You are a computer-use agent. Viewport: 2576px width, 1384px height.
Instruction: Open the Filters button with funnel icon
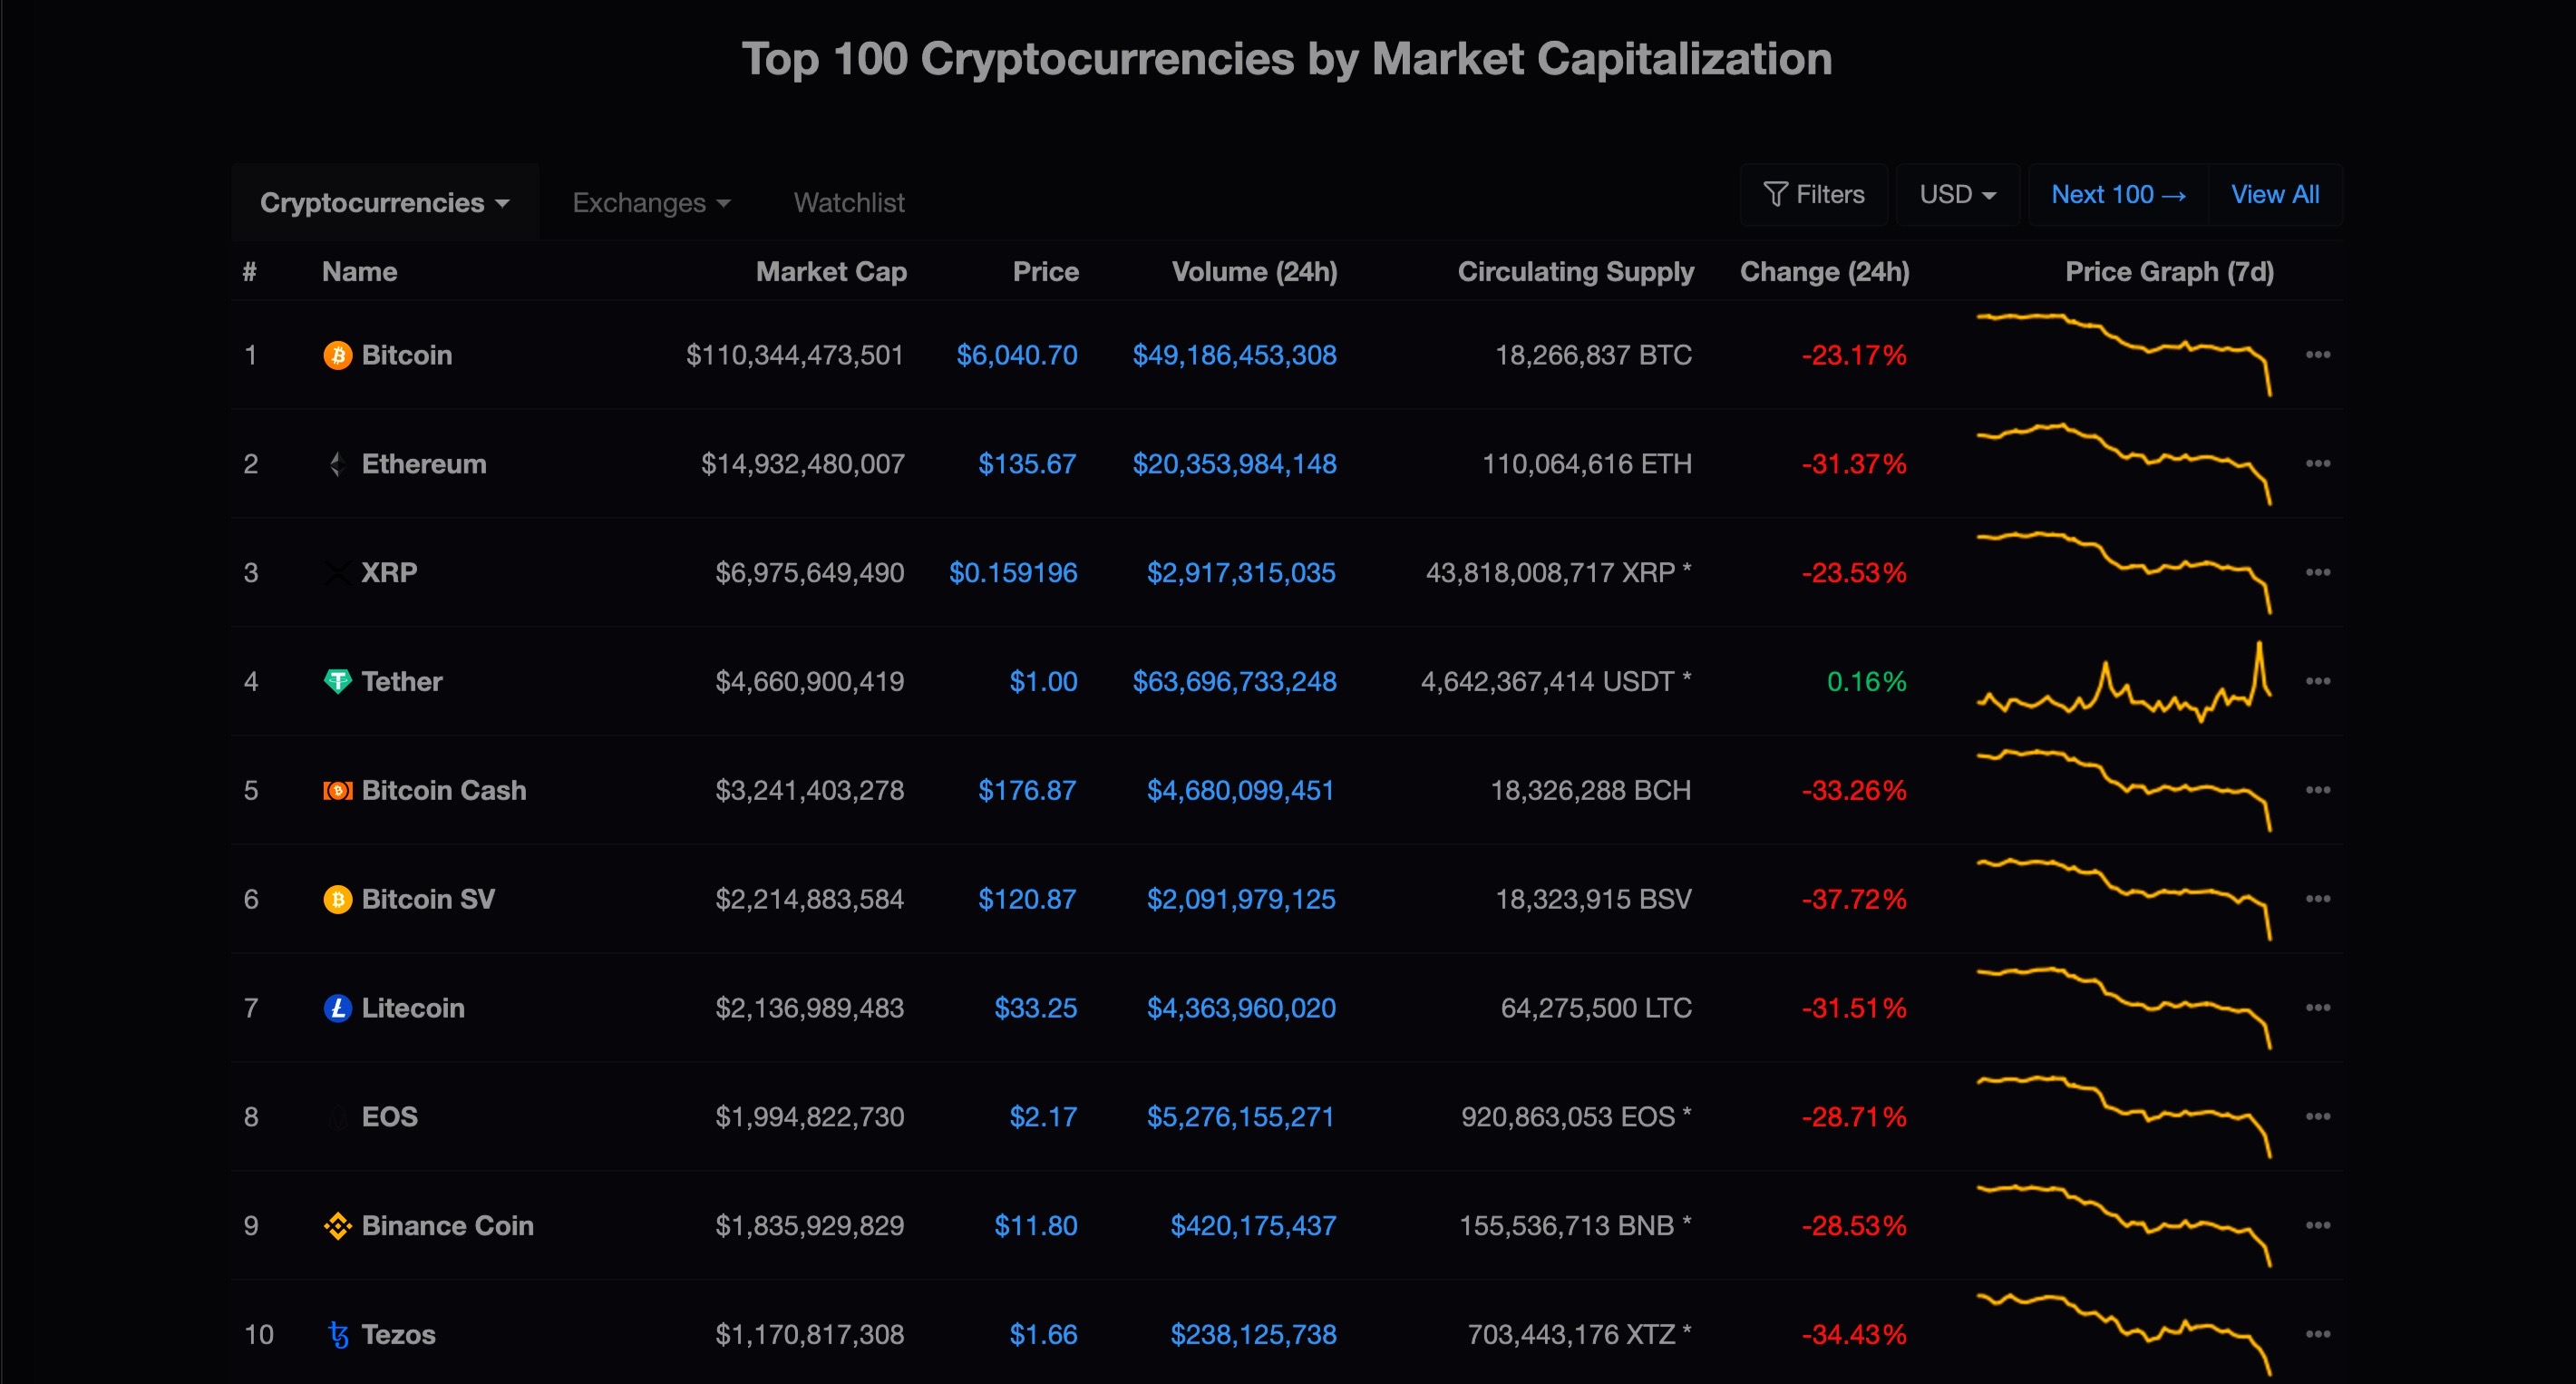1813,194
